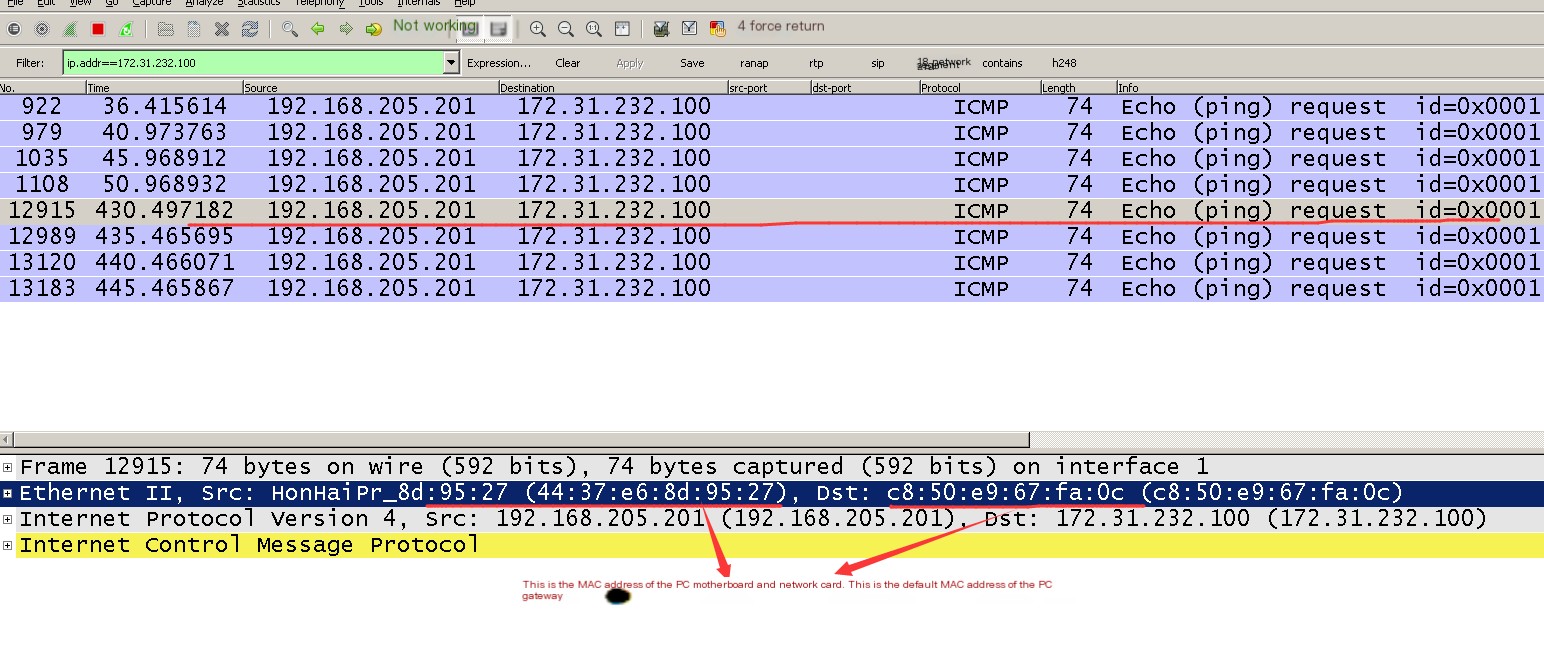The width and height of the screenshot is (1544, 663).
Task: Click the display filter input field
Action: pyautogui.click(x=253, y=63)
